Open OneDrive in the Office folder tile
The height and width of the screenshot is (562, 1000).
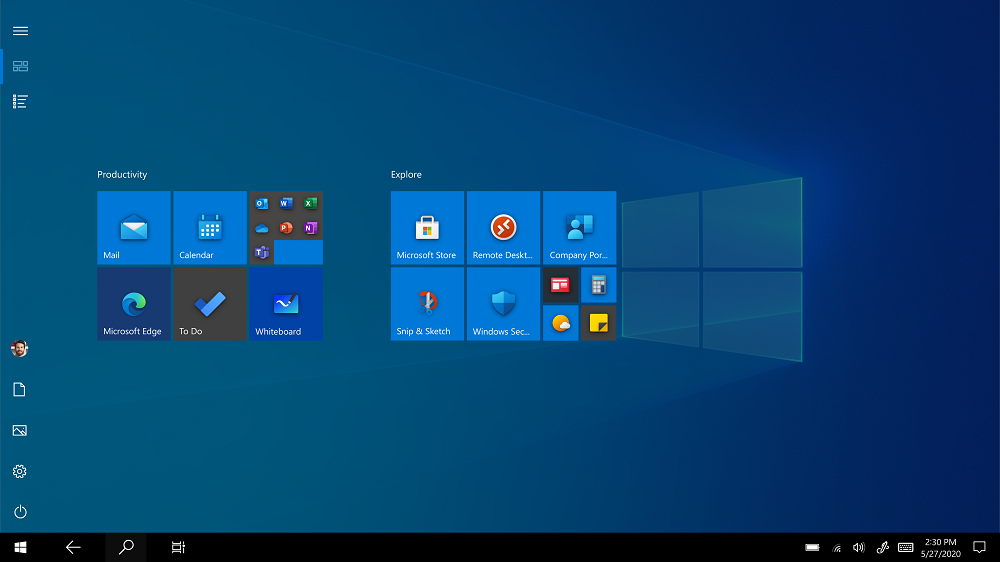point(261,228)
